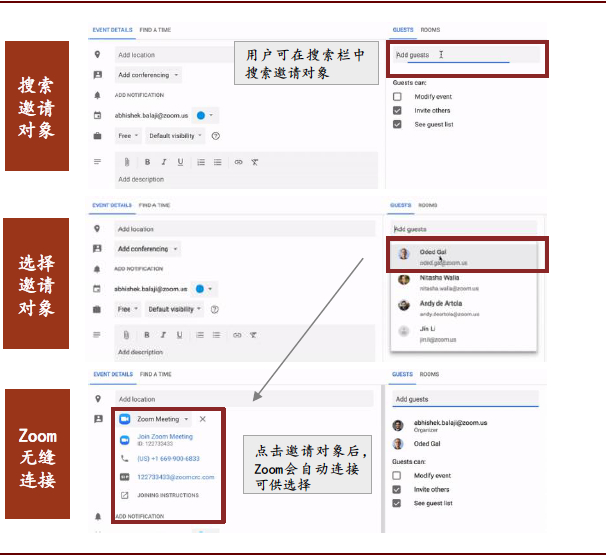Open the Zoom Meeting conferencing dropdown

pyautogui.click(x=163, y=419)
